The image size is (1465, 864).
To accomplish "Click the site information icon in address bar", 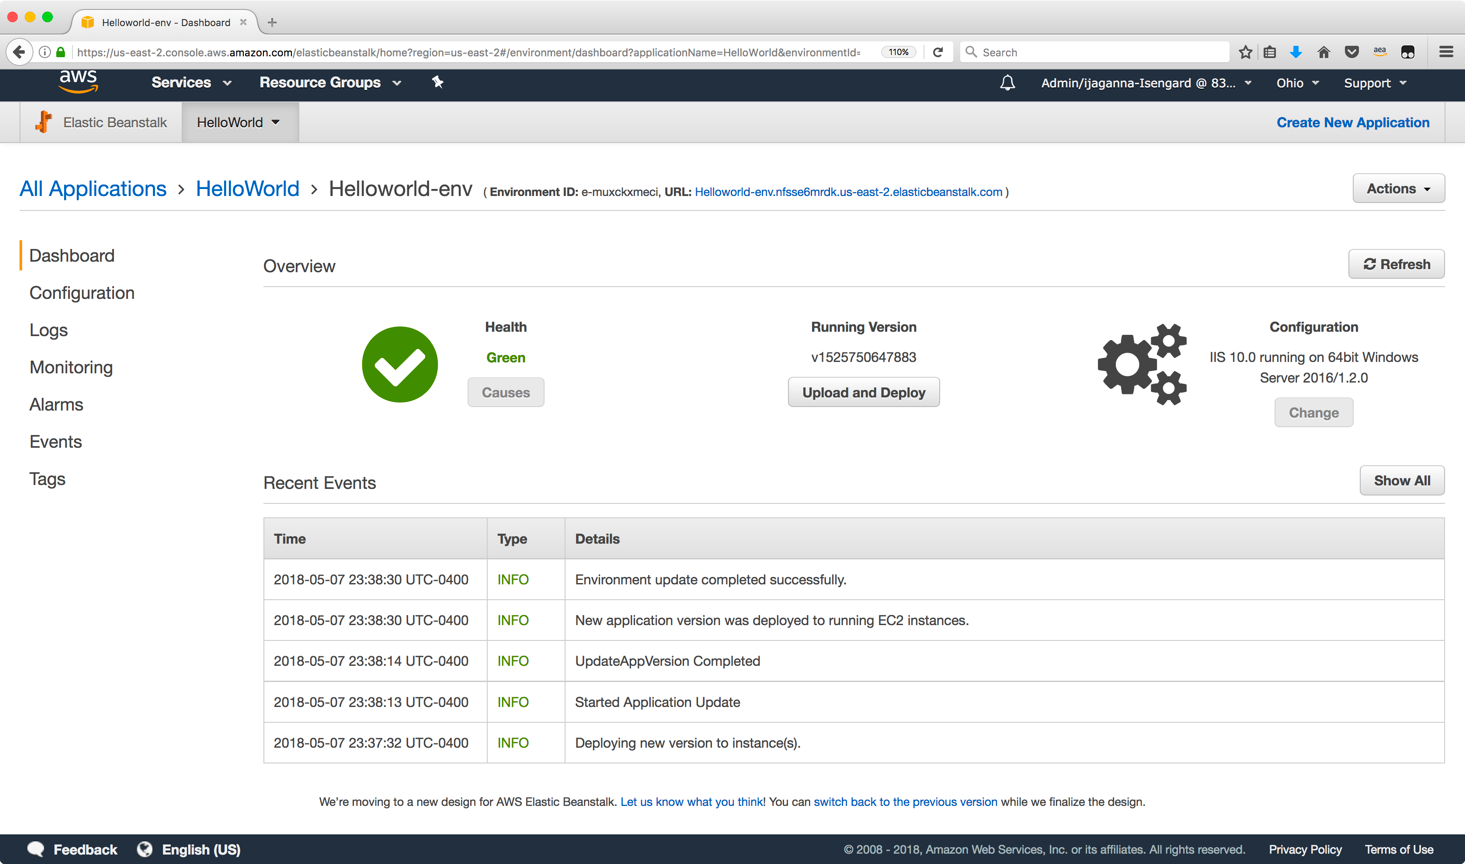I will pyautogui.click(x=45, y=52).
